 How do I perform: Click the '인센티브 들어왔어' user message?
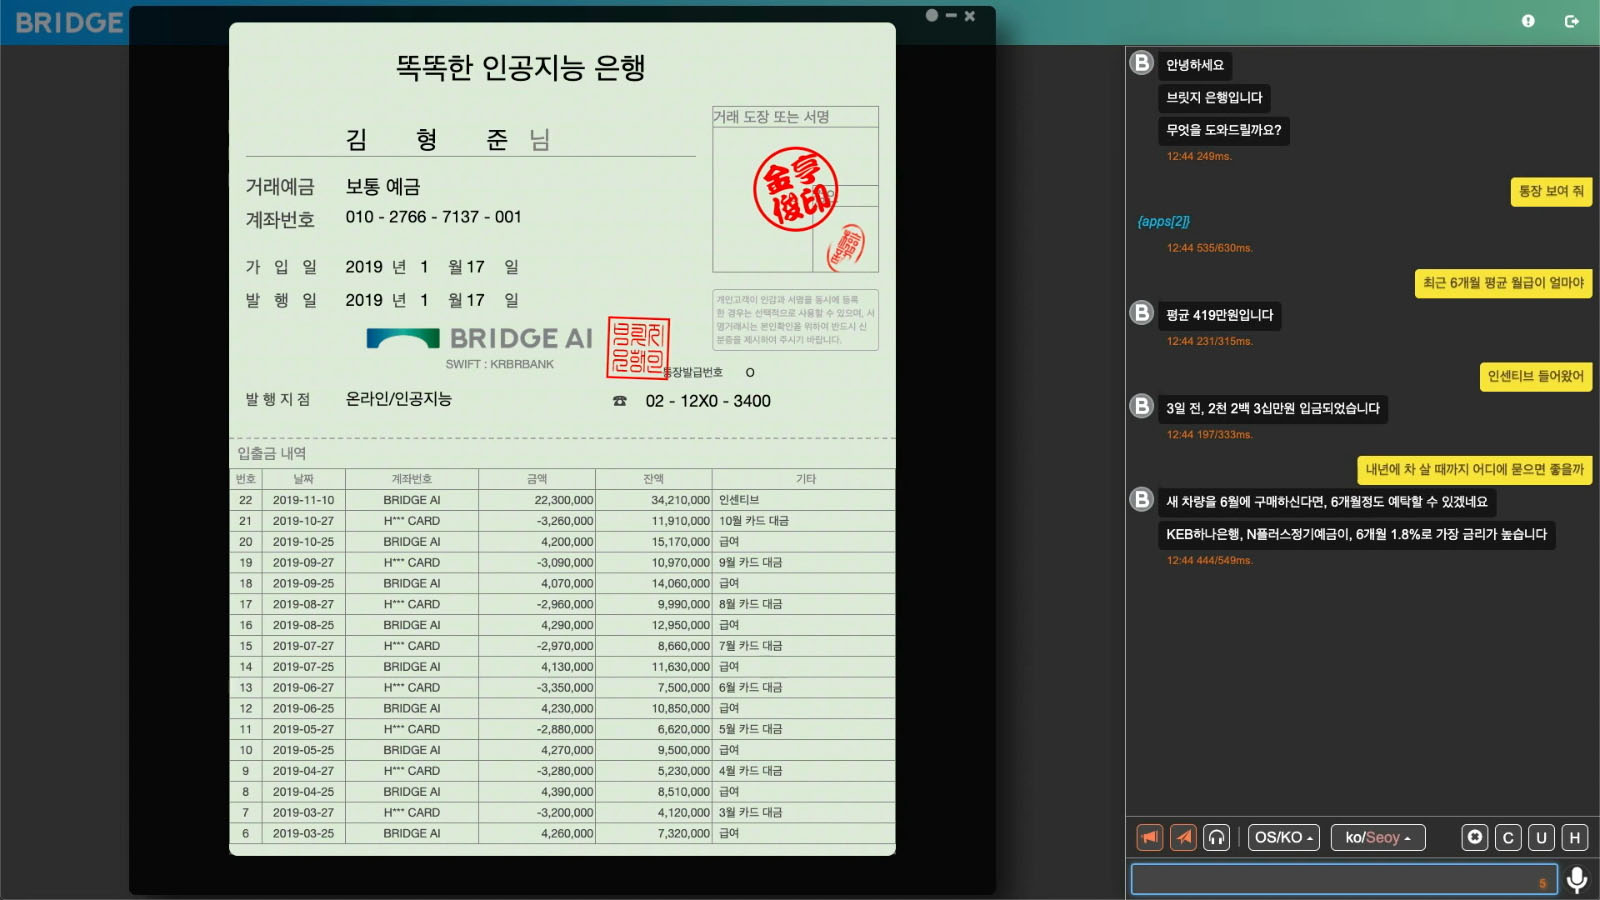[1536, 376]
